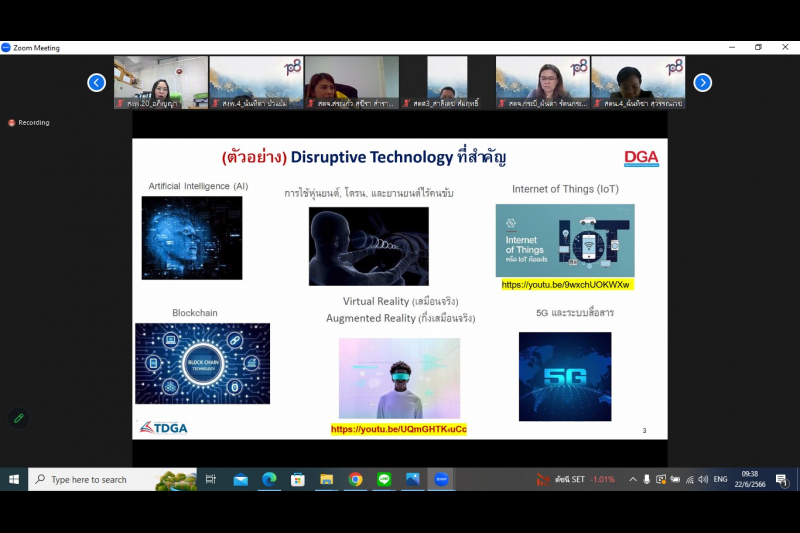Expand the hidden system tray icons chevron
This screenshot has height=533, width=800.
[x=632, y=480]
